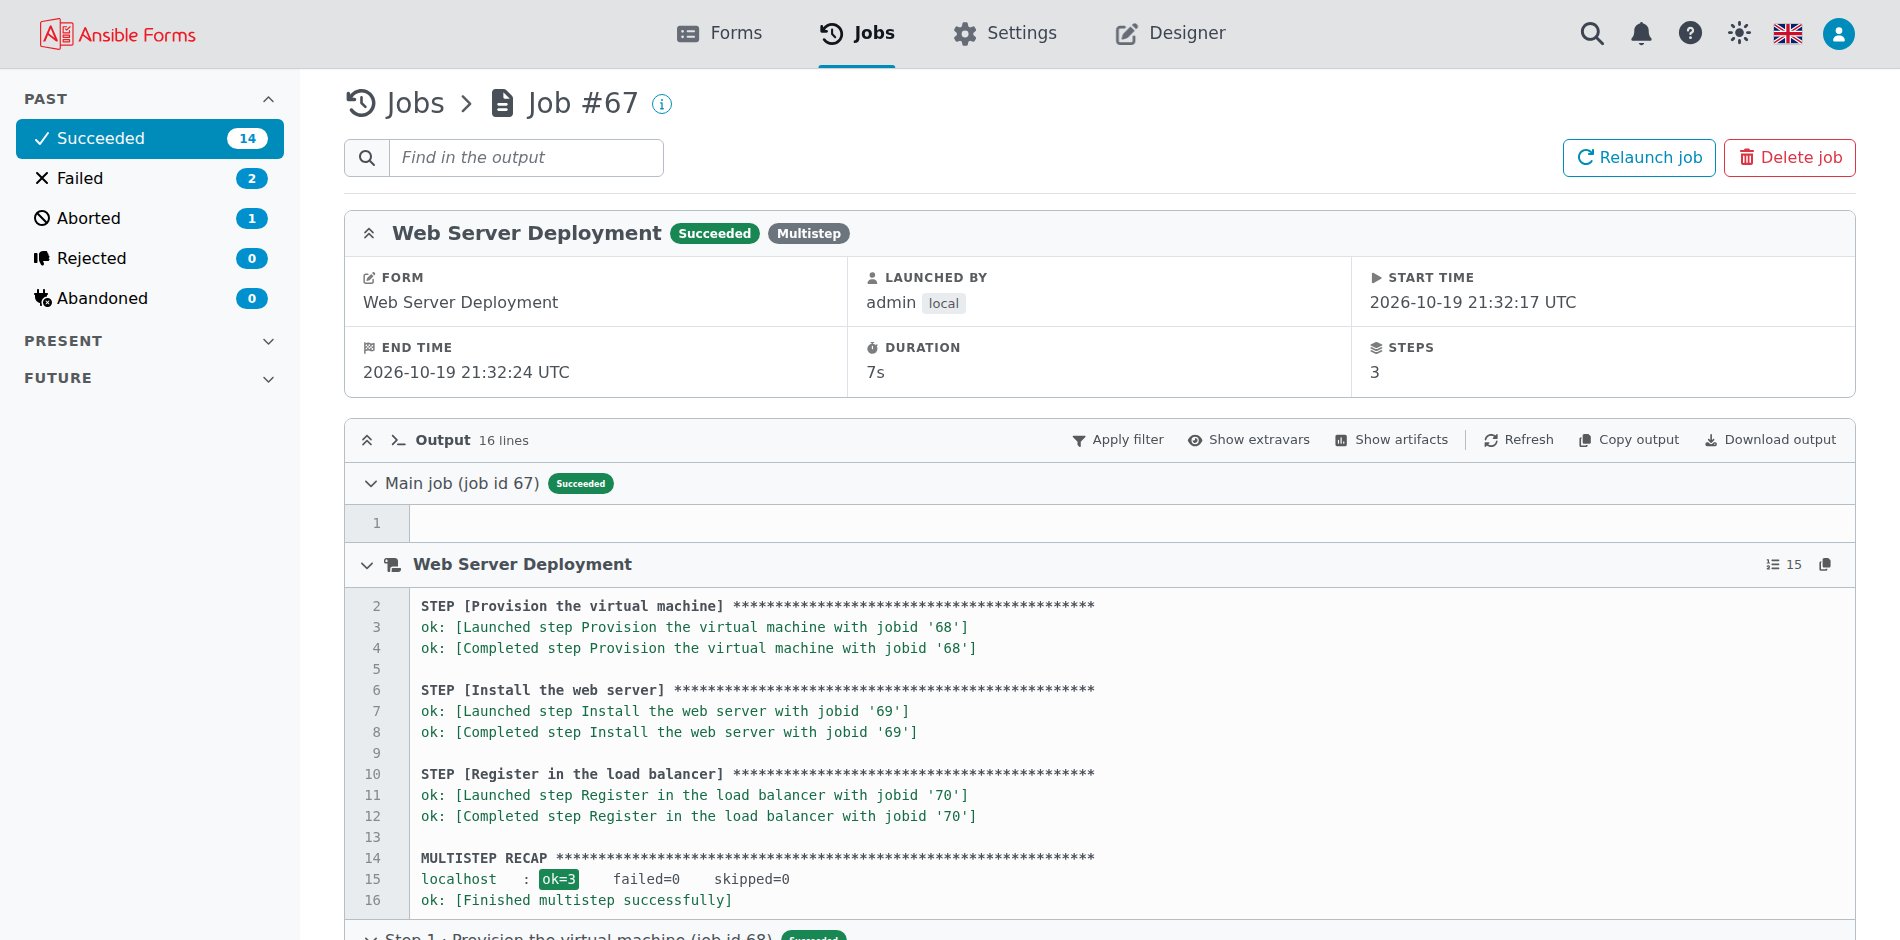The height and width of the screenshot is (940, 1900).
Task: Click the Delete job button
Action: [x=1790, y=158]
